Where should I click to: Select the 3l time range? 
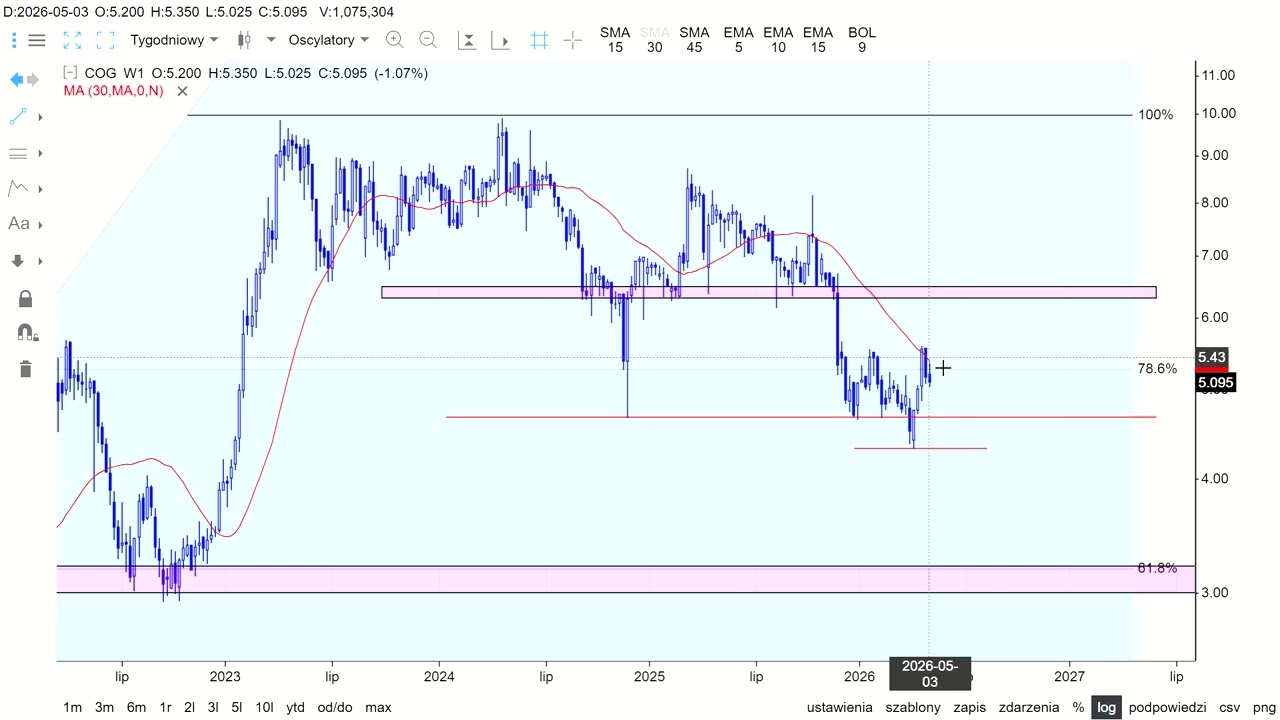coord(213,707)
